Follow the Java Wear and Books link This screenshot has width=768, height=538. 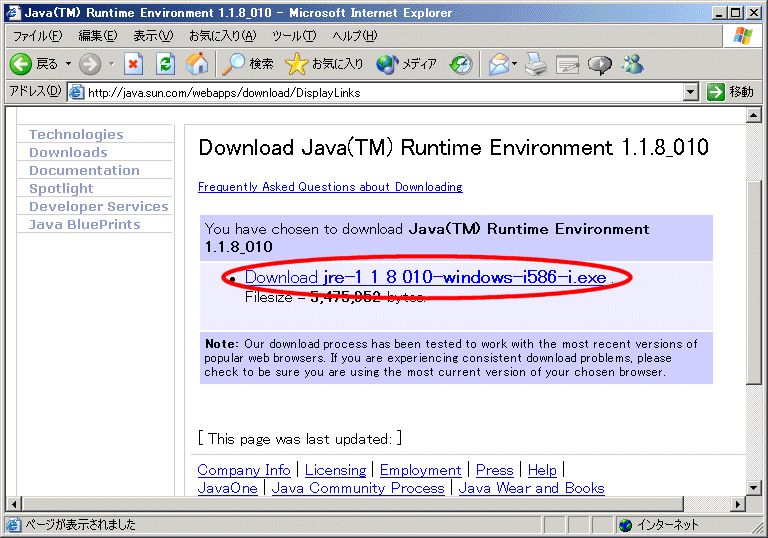coord(531,488)
